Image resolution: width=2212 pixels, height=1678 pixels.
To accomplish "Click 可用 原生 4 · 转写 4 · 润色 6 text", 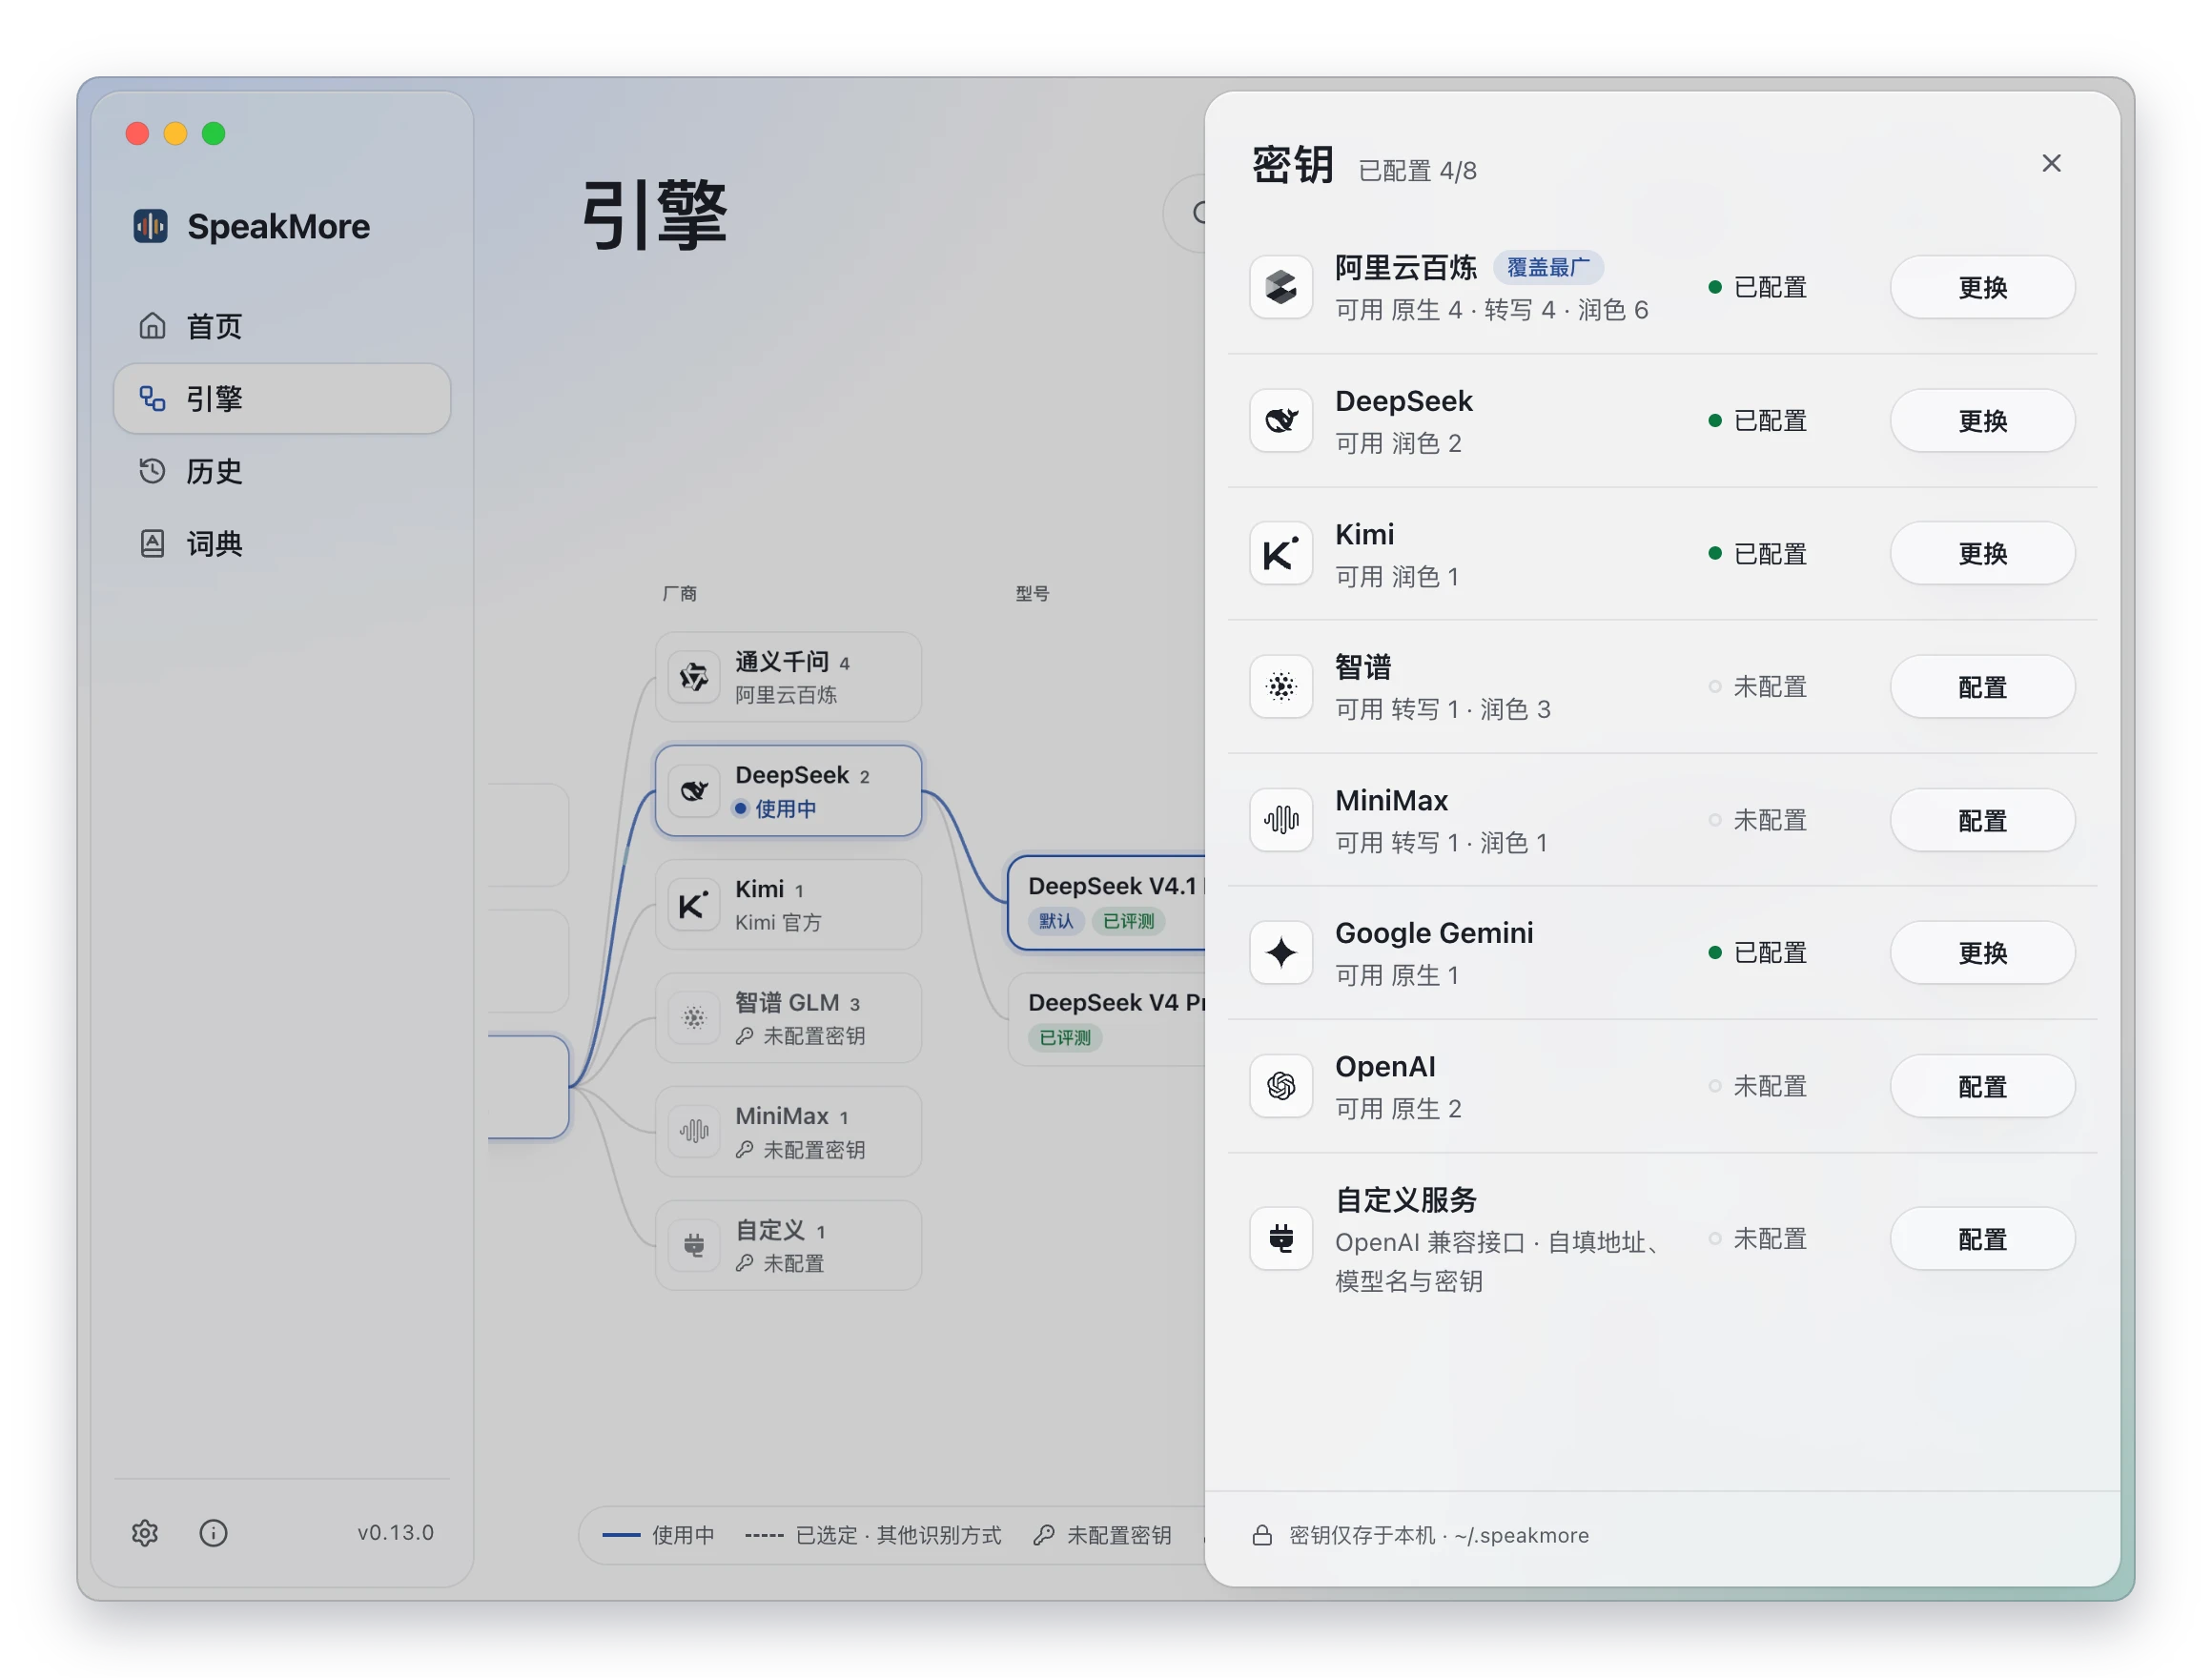I will (1491, 310).
